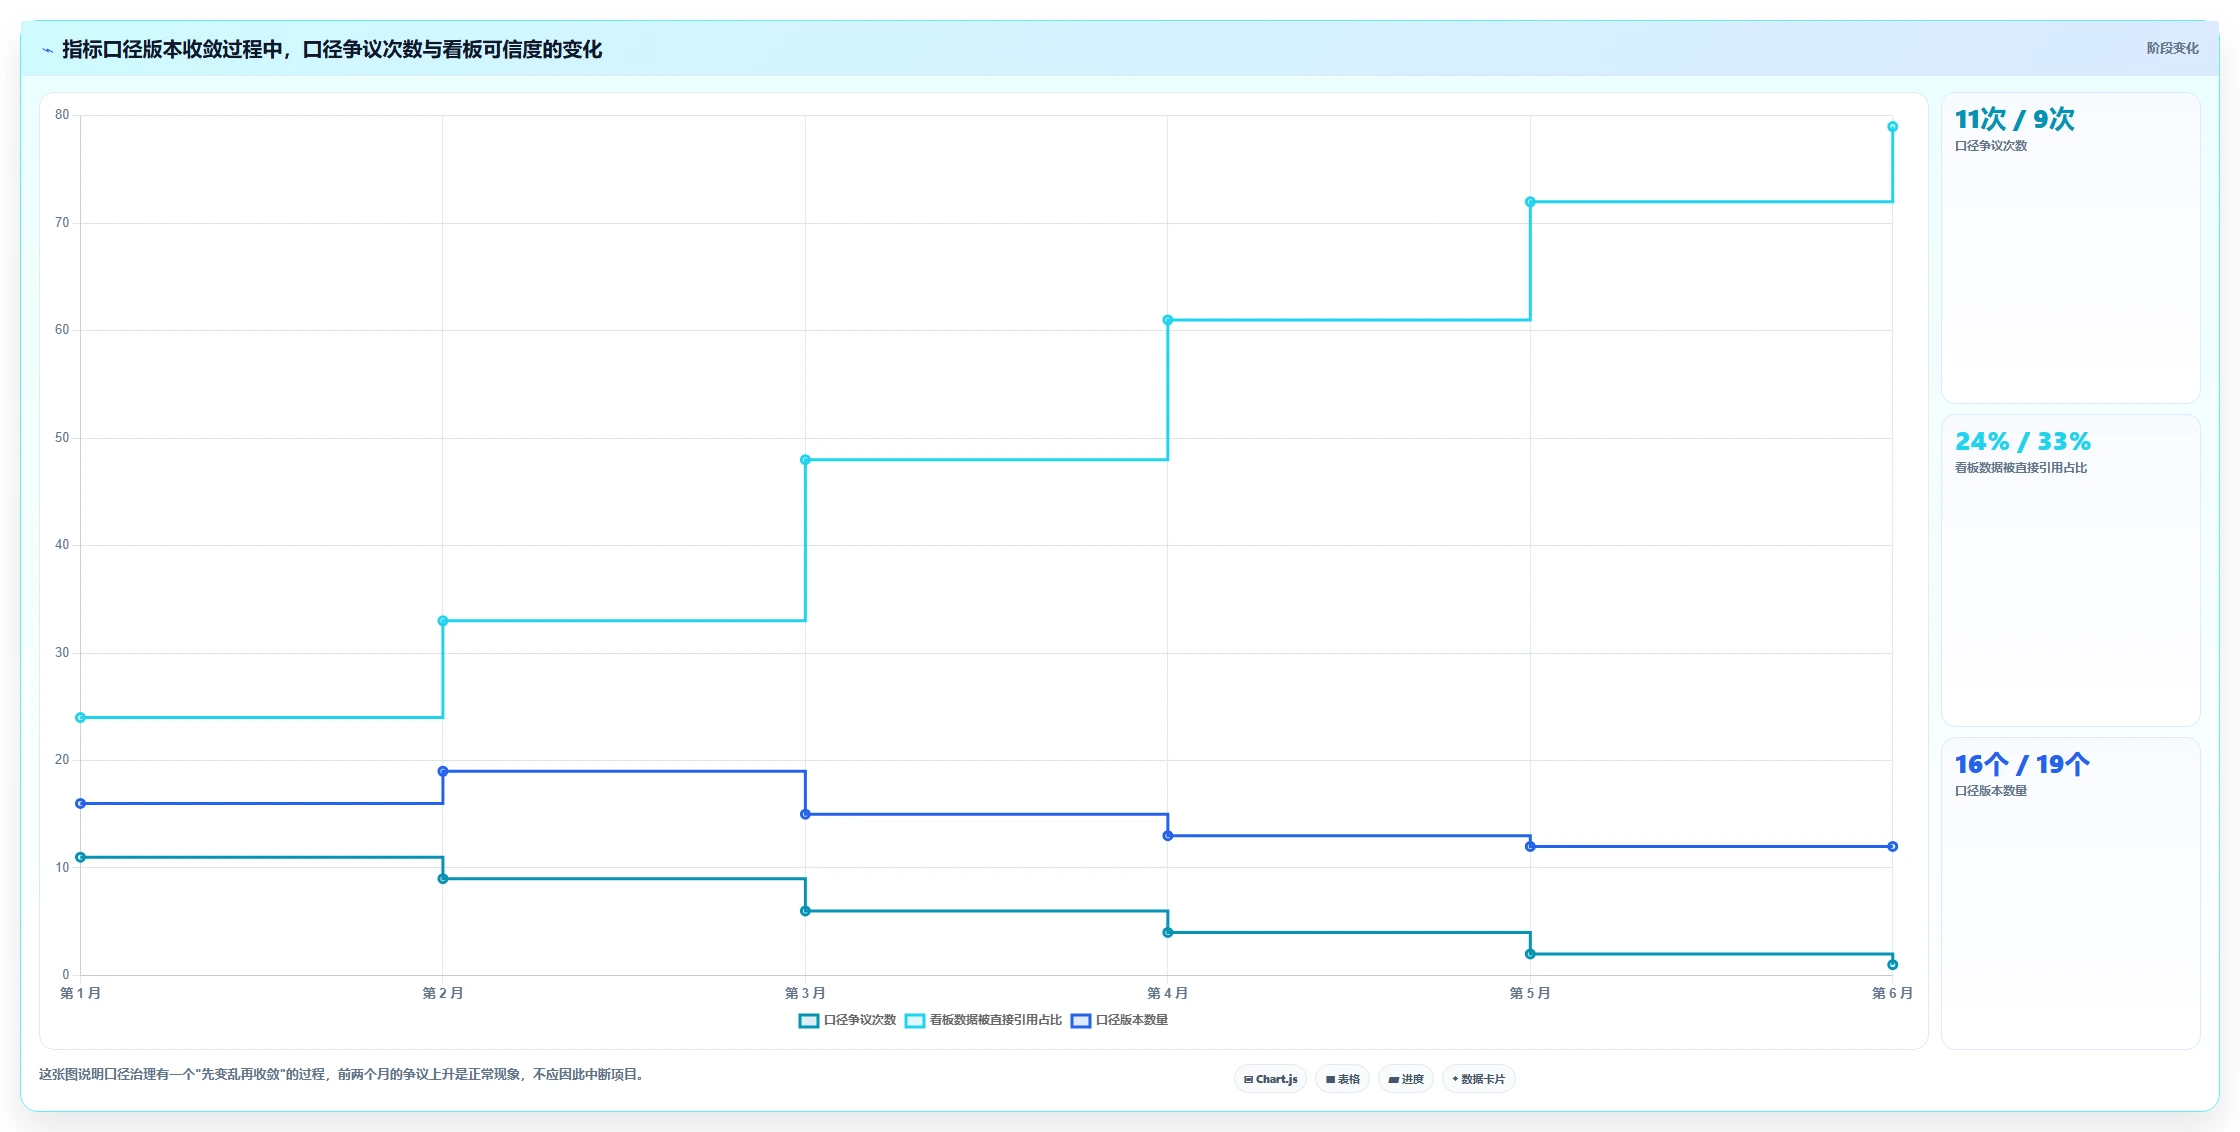The image size is (2240, 1132).
Task: Click the 口径版本数量 point at 第 2 月
Action: coord(443,771)
